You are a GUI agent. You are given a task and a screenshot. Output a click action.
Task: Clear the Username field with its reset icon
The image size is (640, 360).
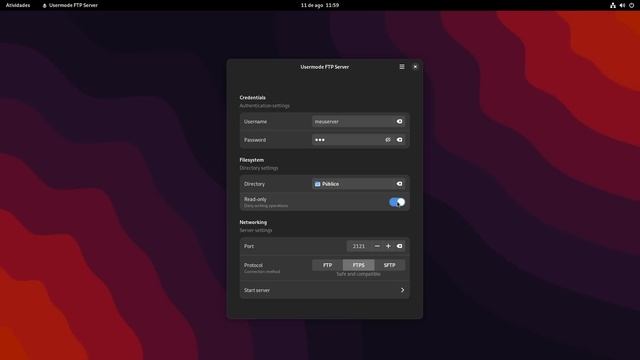click(x=400, y=121)
